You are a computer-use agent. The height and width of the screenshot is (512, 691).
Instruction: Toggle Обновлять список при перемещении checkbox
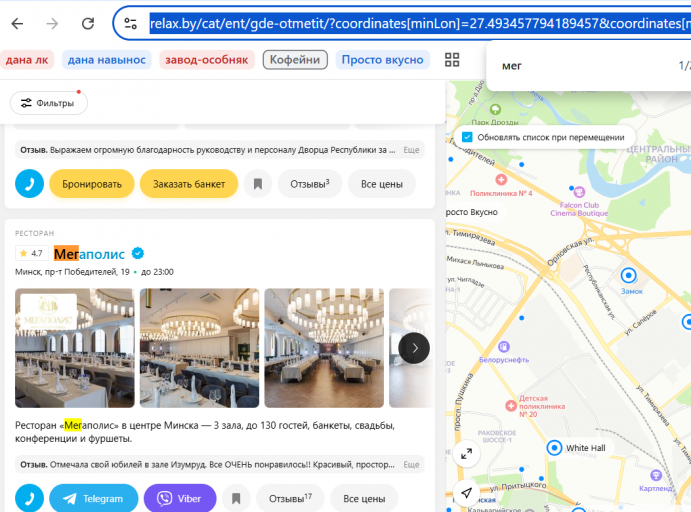[467, 137]
